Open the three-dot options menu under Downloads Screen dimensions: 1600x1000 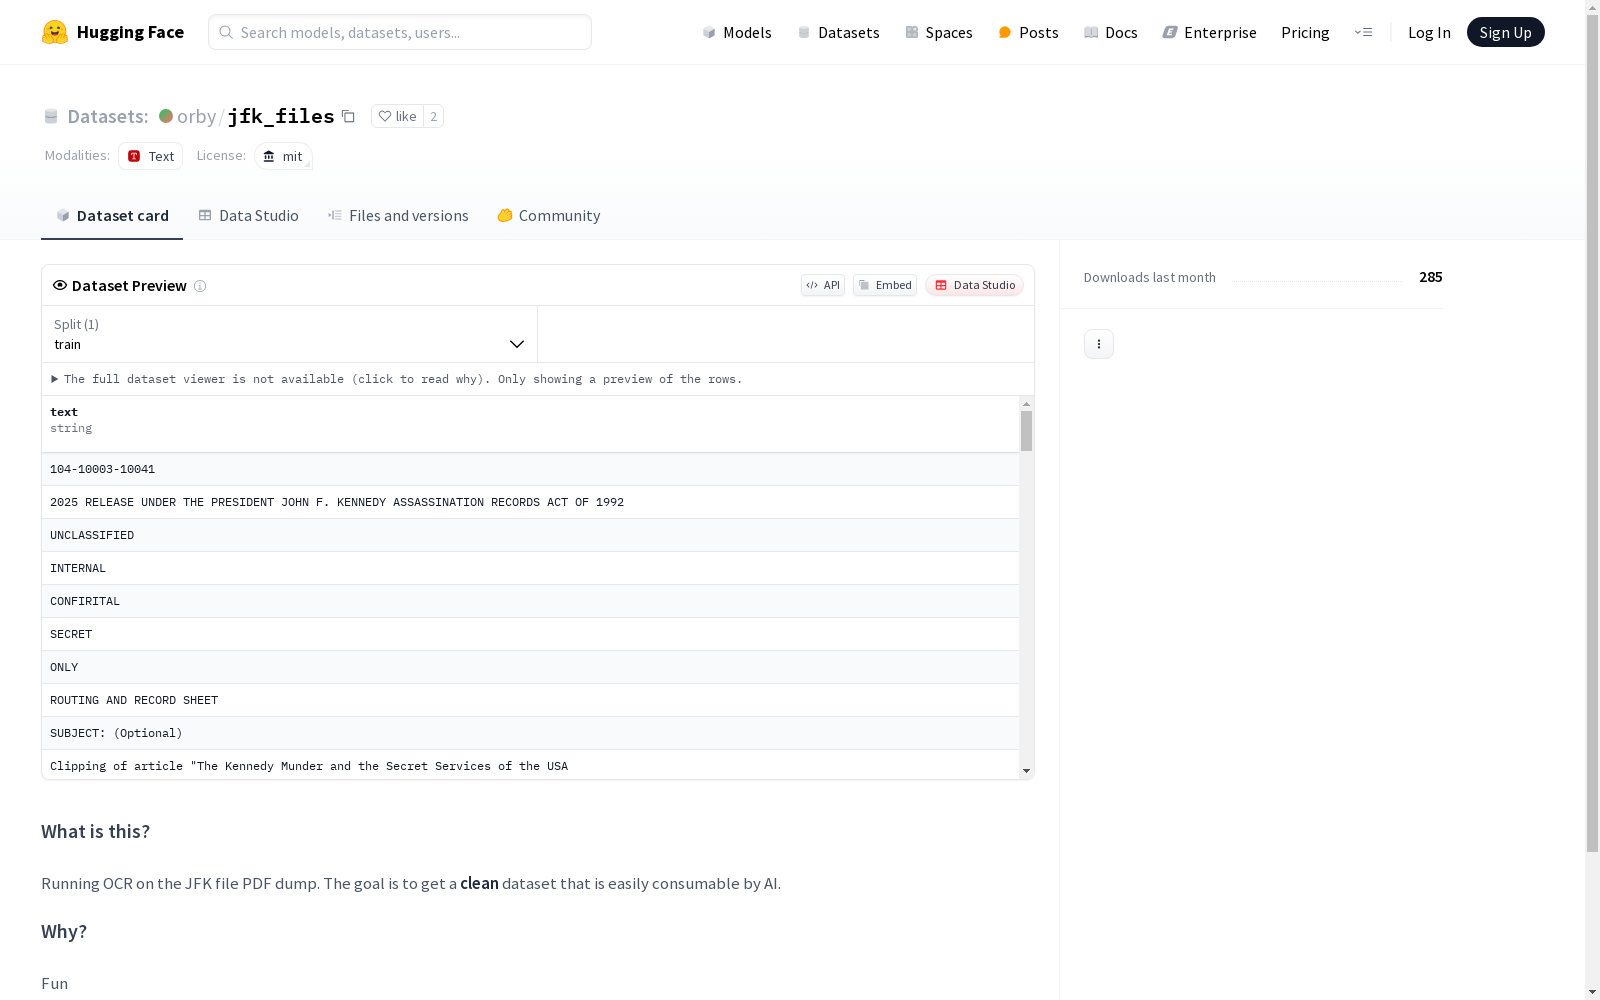(x=1099, y=344)
